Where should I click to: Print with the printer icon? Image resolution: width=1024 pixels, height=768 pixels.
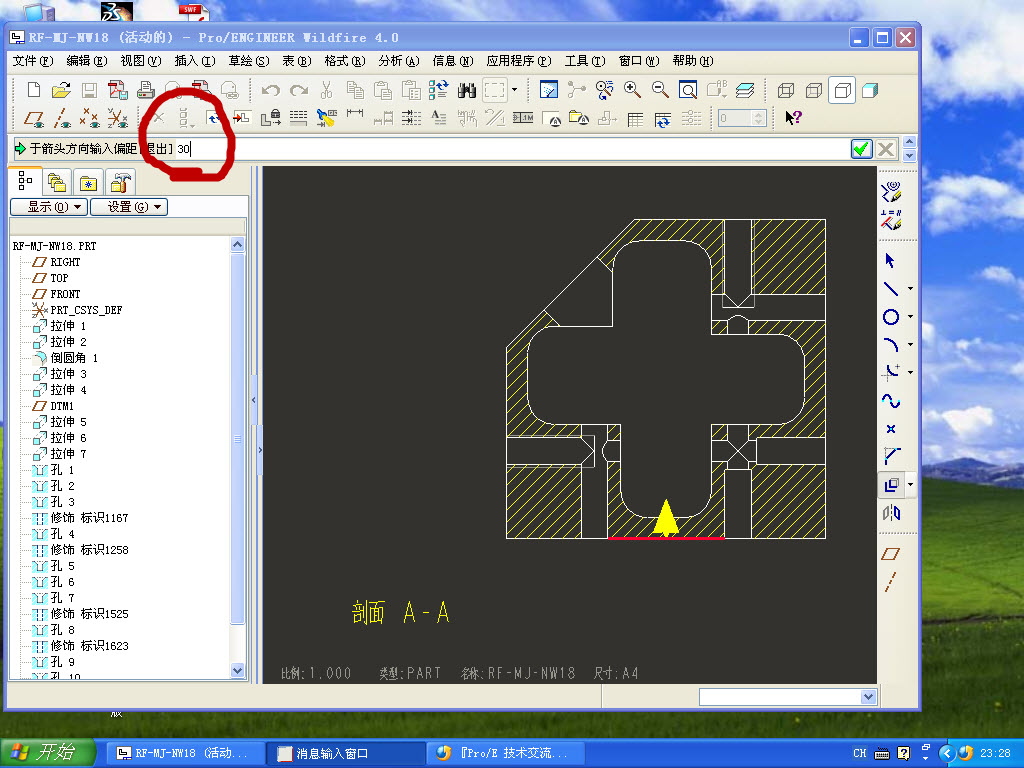(146, 90)
